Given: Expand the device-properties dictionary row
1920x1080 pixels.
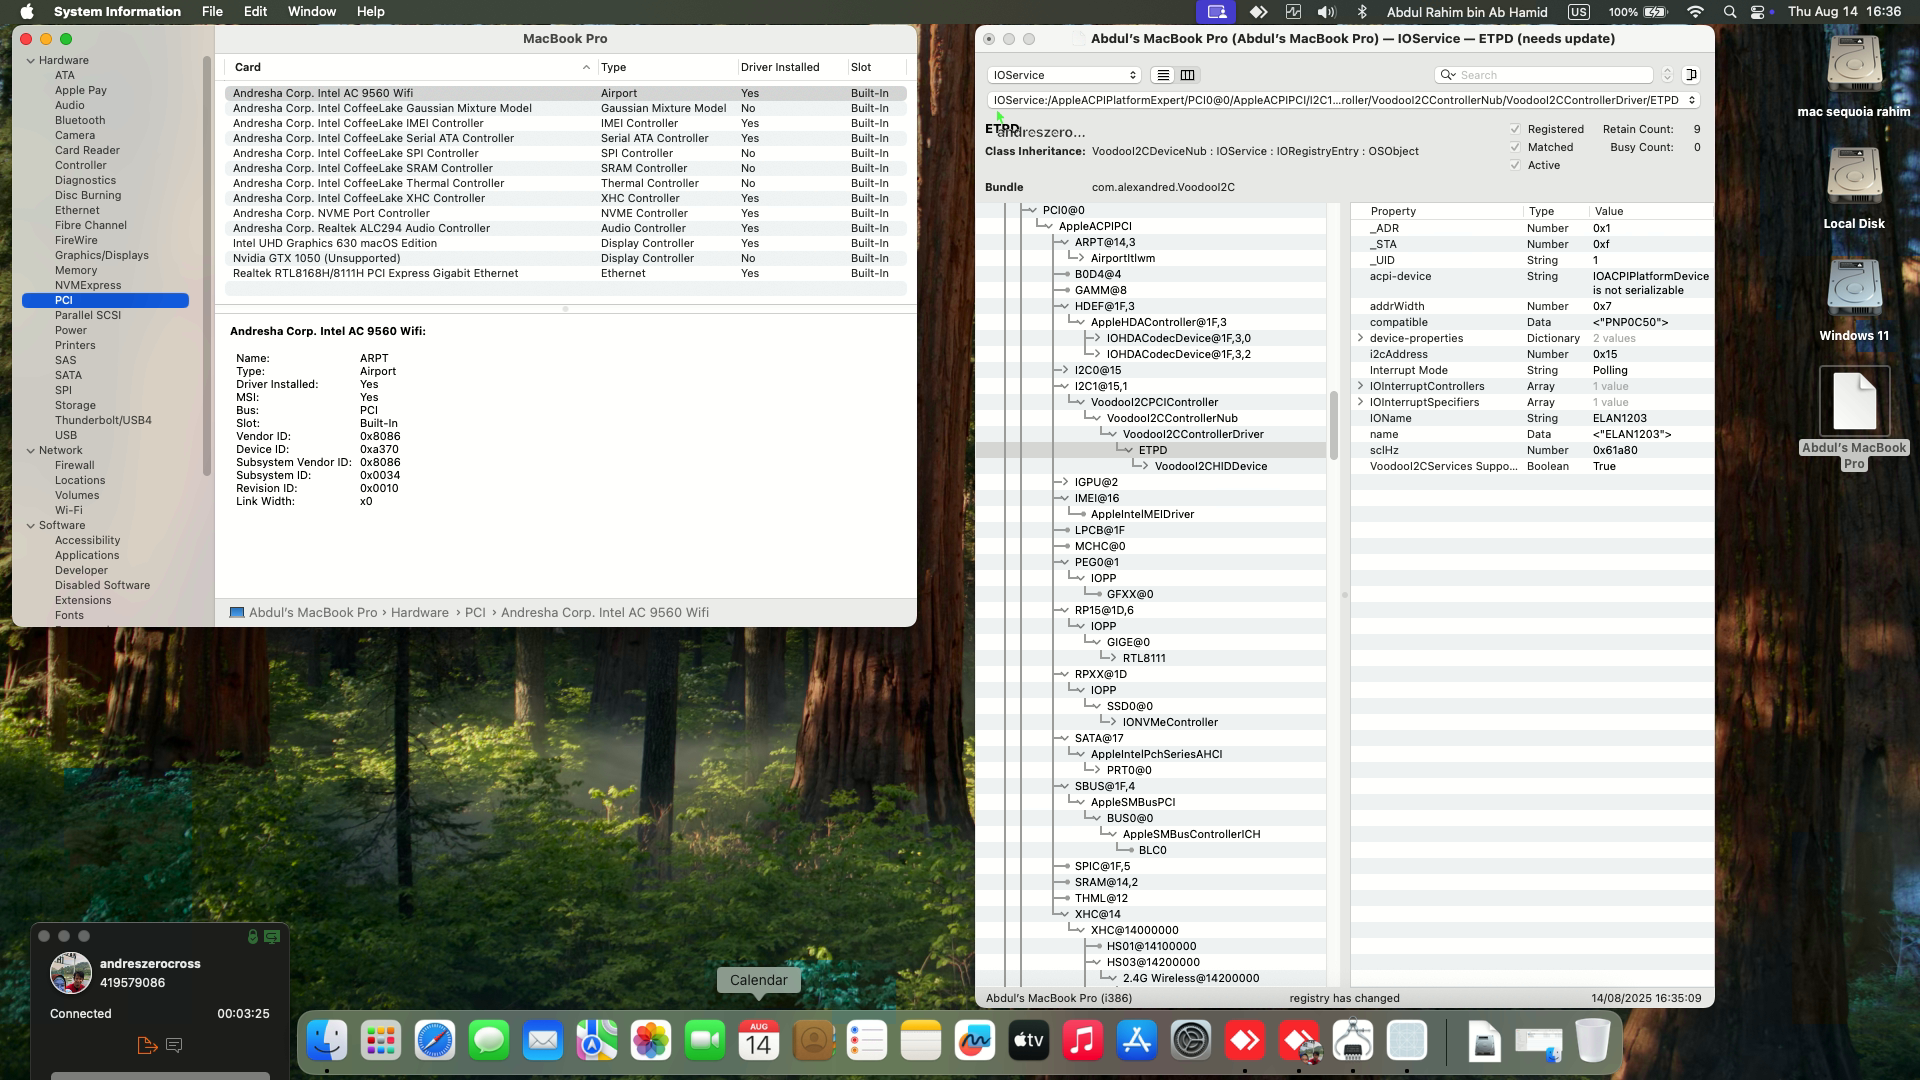Looking at the screenshot, I should click(x=1360, y=338).
